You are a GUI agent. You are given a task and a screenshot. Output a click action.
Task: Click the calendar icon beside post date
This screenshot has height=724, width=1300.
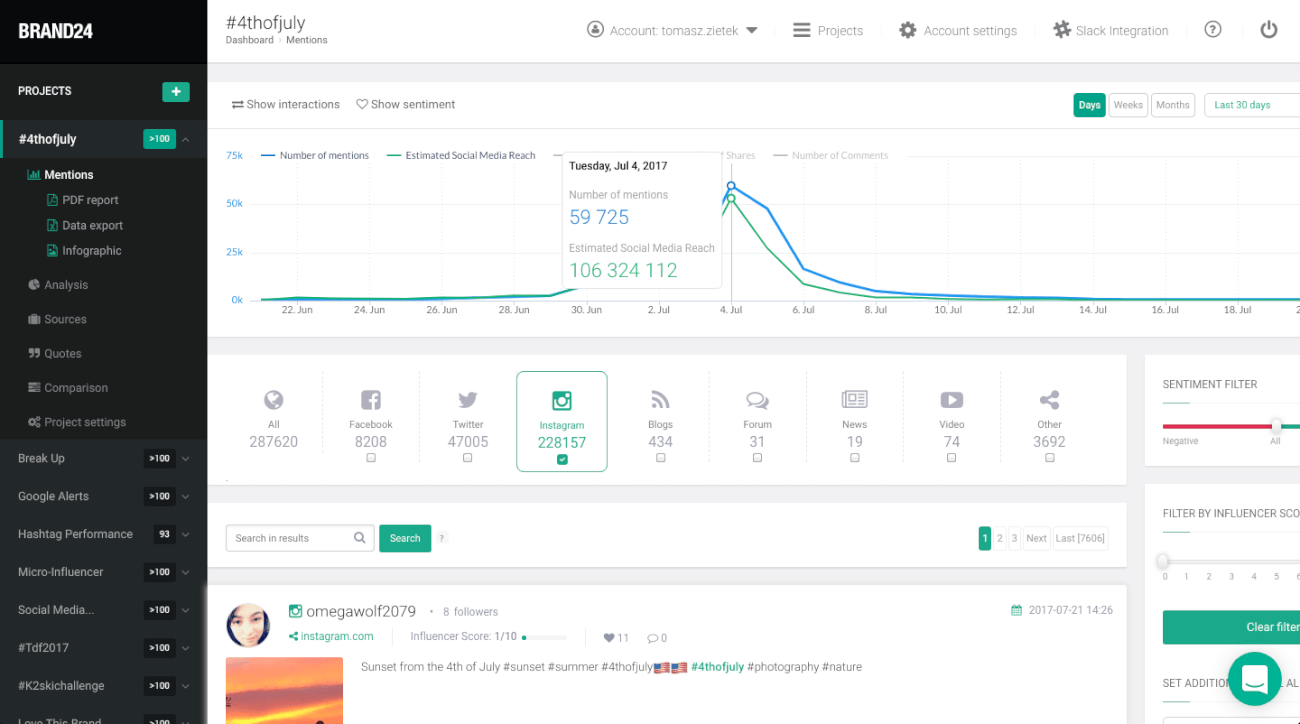(1017, 610)
